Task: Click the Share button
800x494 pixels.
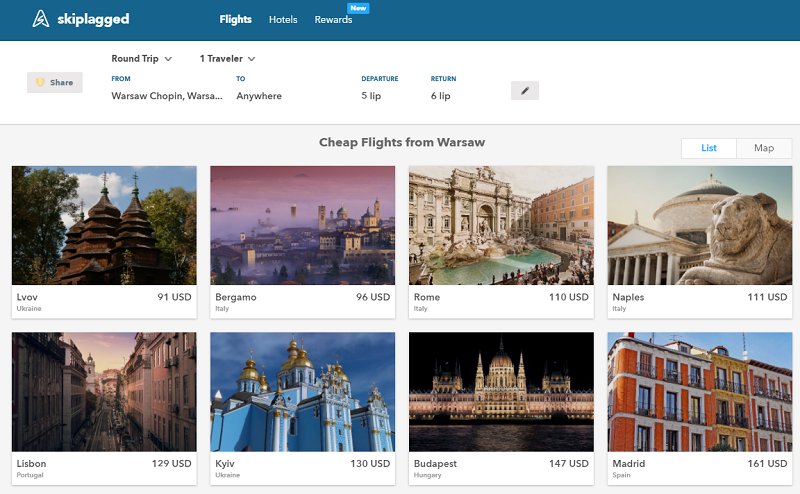Action: click(x=54, y=83)
